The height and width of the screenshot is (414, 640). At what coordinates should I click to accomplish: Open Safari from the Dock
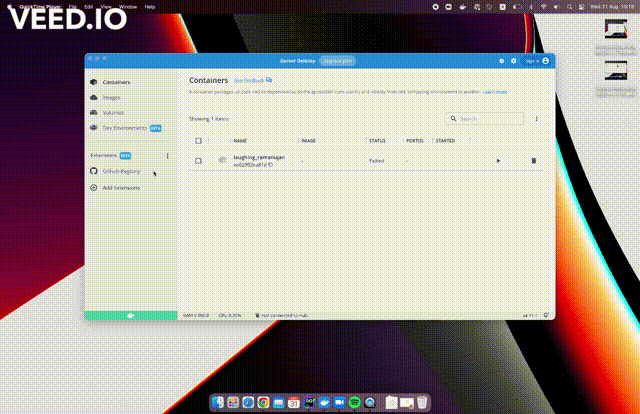248,403
